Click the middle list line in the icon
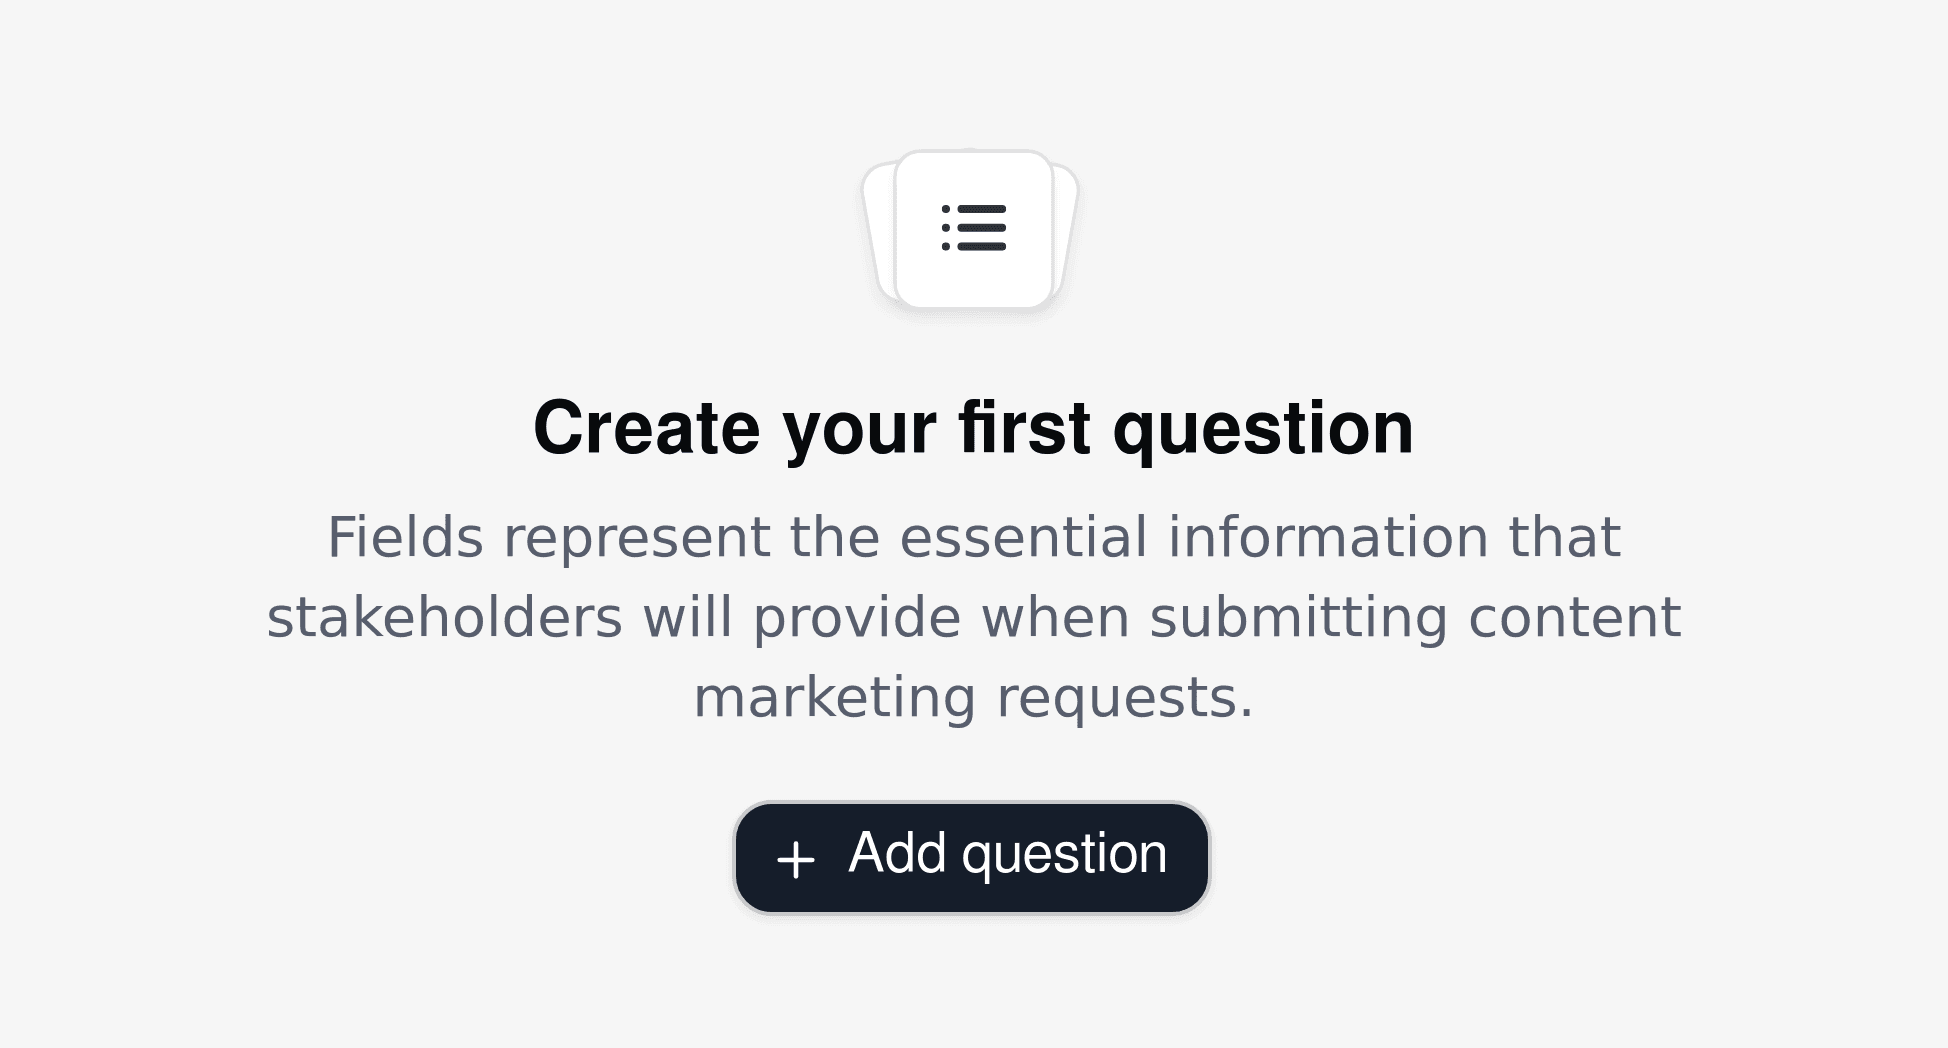Screen dimensions: 1948x1048 coord(980,230)
